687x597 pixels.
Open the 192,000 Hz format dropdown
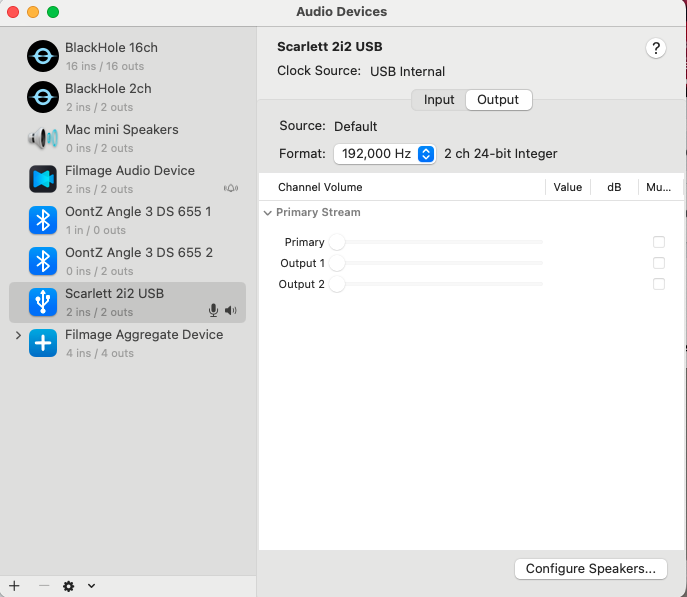[384, 154]
